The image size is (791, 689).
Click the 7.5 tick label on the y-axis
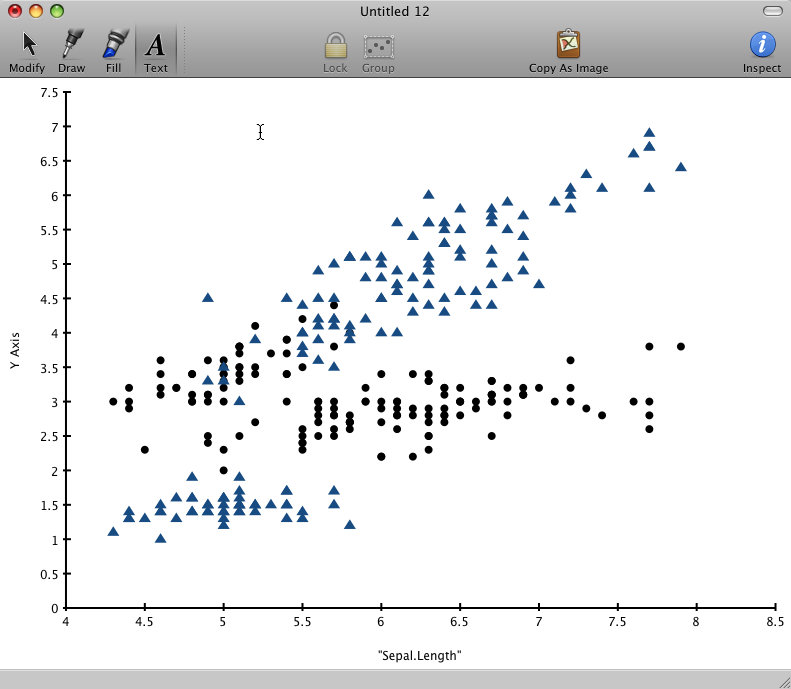(x=49, y=92)
